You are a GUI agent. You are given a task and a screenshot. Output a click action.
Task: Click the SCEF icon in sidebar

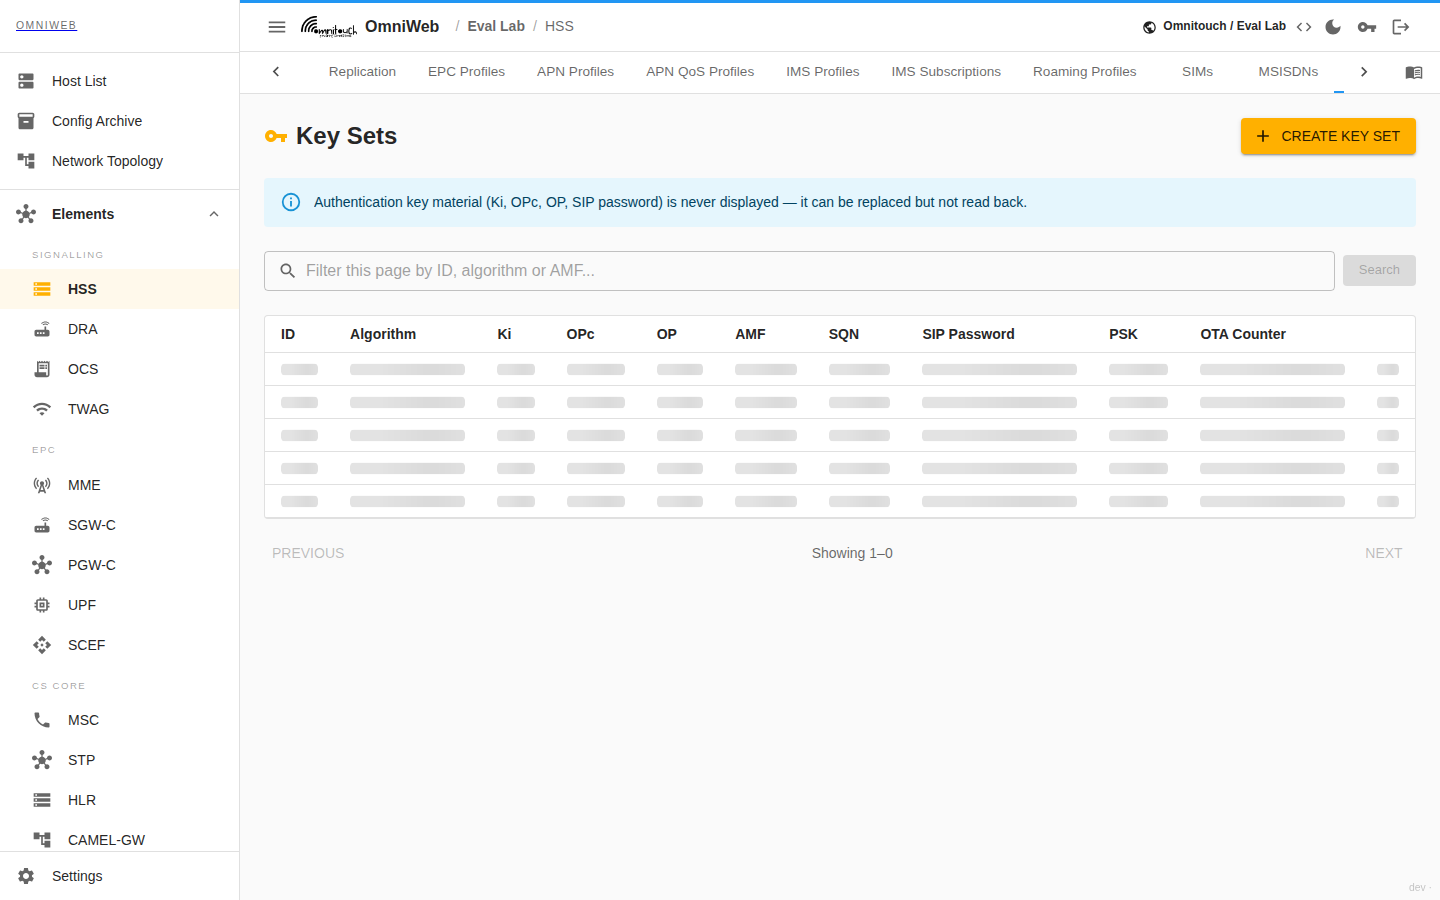tap(42, 645)
